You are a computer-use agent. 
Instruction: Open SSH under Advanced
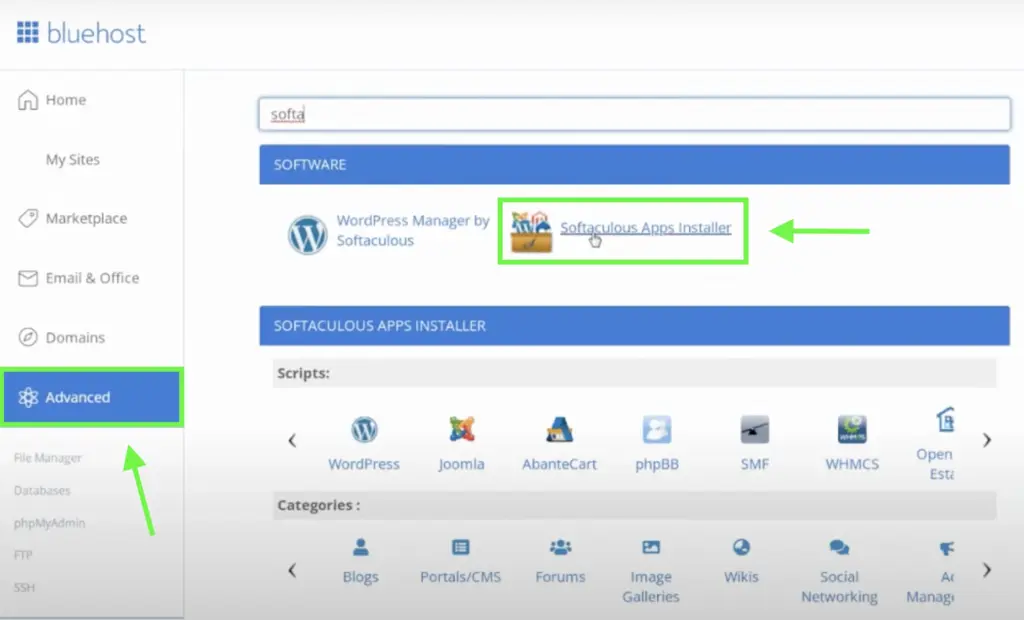tap(24, 587)
